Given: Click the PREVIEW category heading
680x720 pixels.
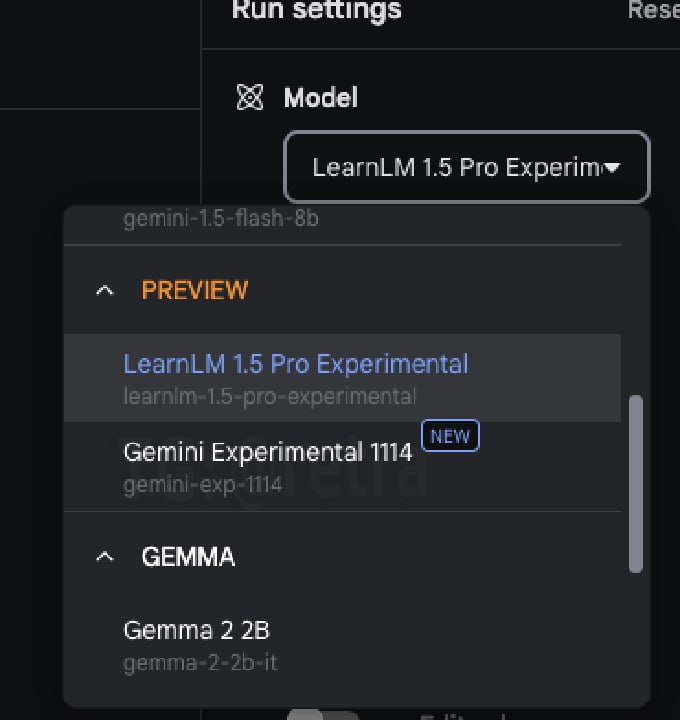Looking at the screenshot, I should click(195, 290).
